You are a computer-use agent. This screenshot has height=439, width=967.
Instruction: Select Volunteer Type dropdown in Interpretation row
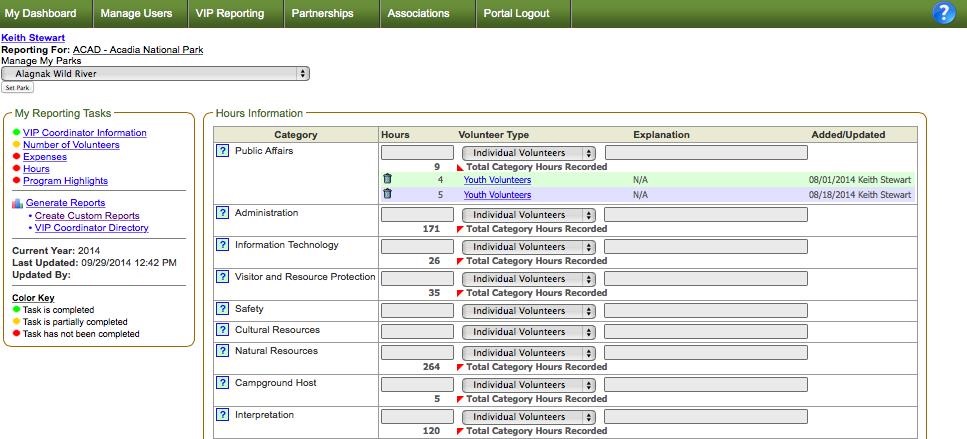(529, 417)
